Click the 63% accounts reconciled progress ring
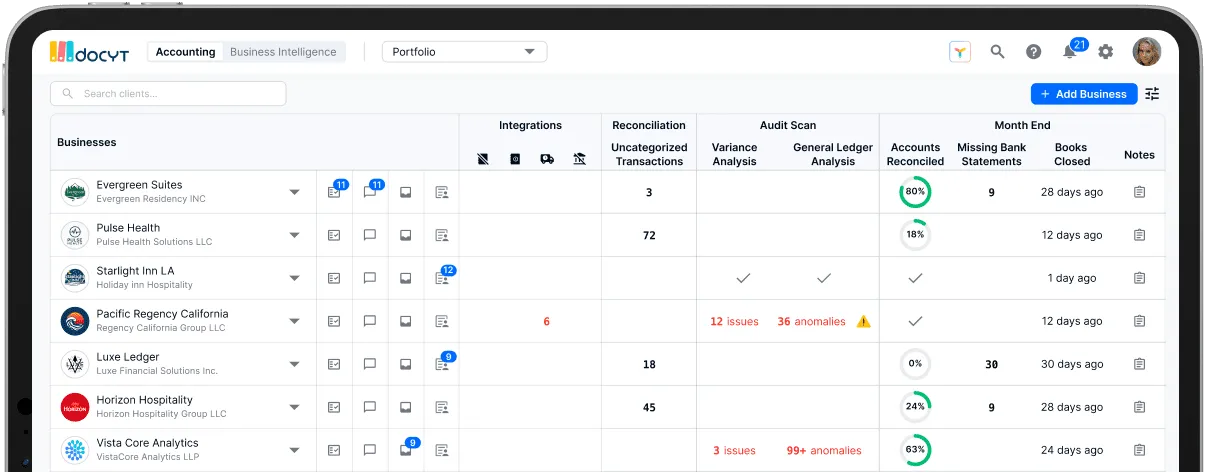This screenshot has width=1208, height=472. point(914,450)
